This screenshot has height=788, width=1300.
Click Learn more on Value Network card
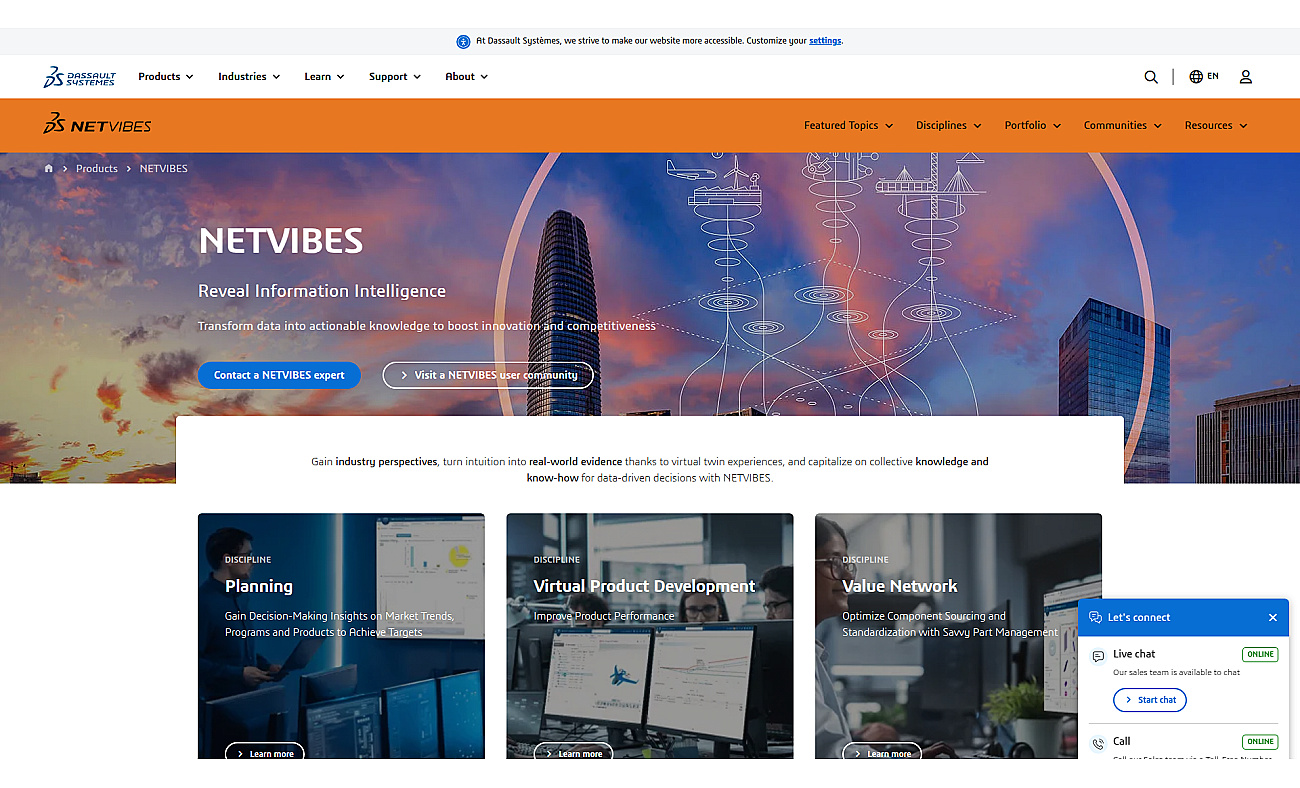[882, 752]
